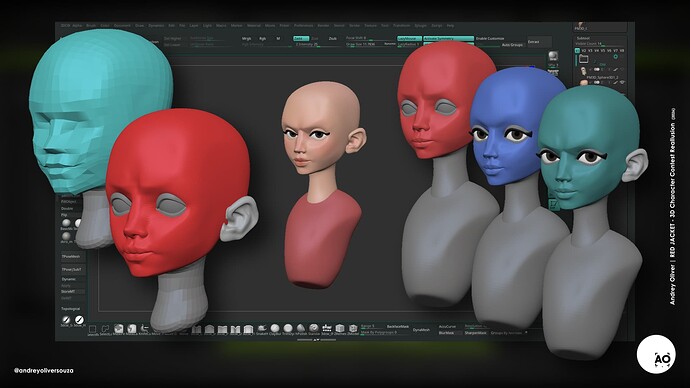Click the subtool folder icon
This screenshot has width=690, height=388.
pos(584,59)
